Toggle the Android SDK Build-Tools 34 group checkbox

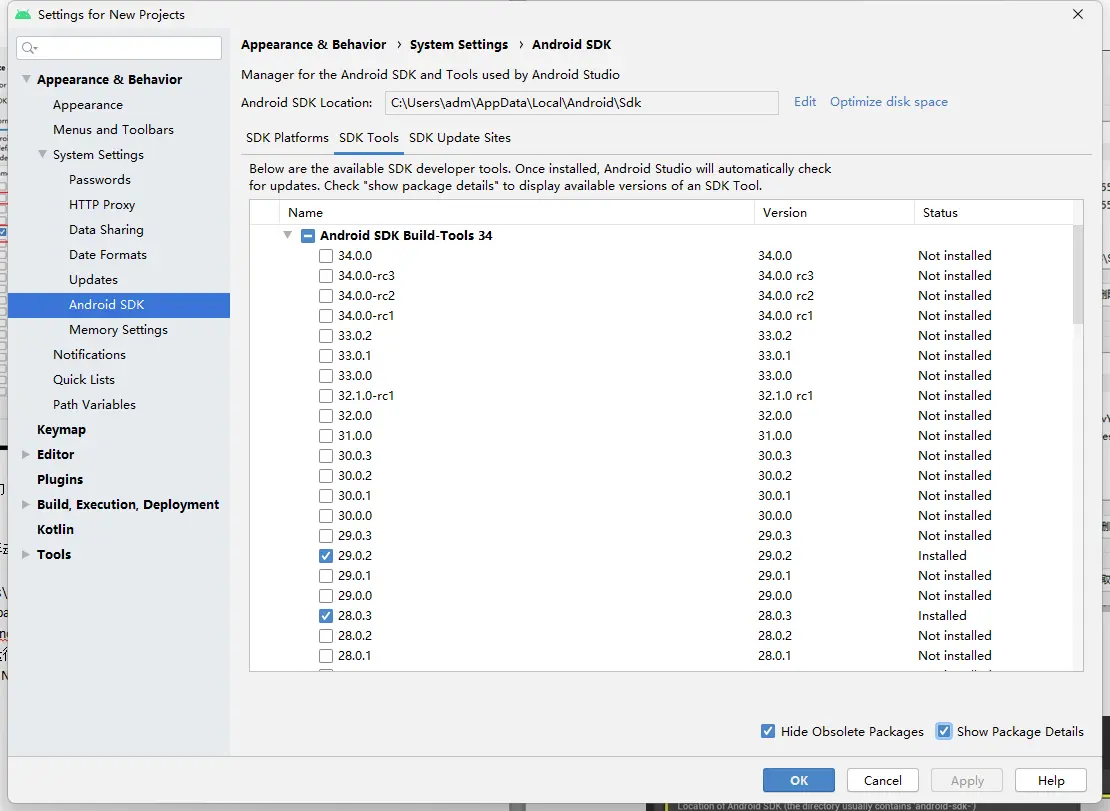[308, 236]
